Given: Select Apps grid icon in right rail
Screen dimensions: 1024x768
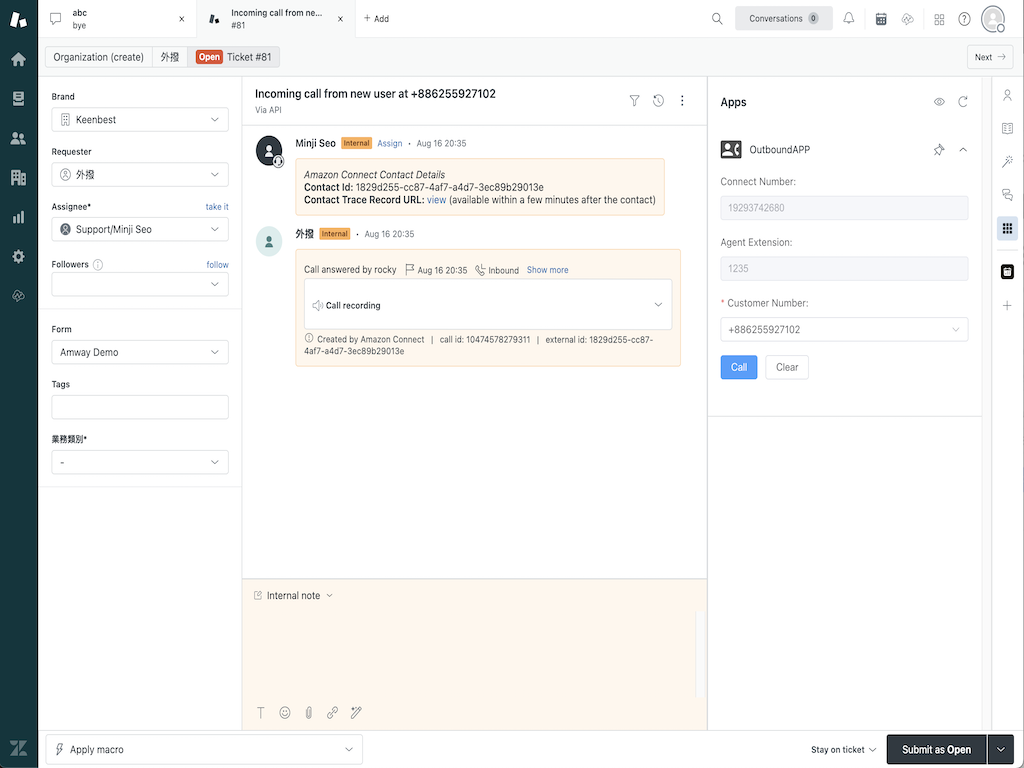Looking at the screenshot, I should pyautogui.click(x=1007, y=228).
